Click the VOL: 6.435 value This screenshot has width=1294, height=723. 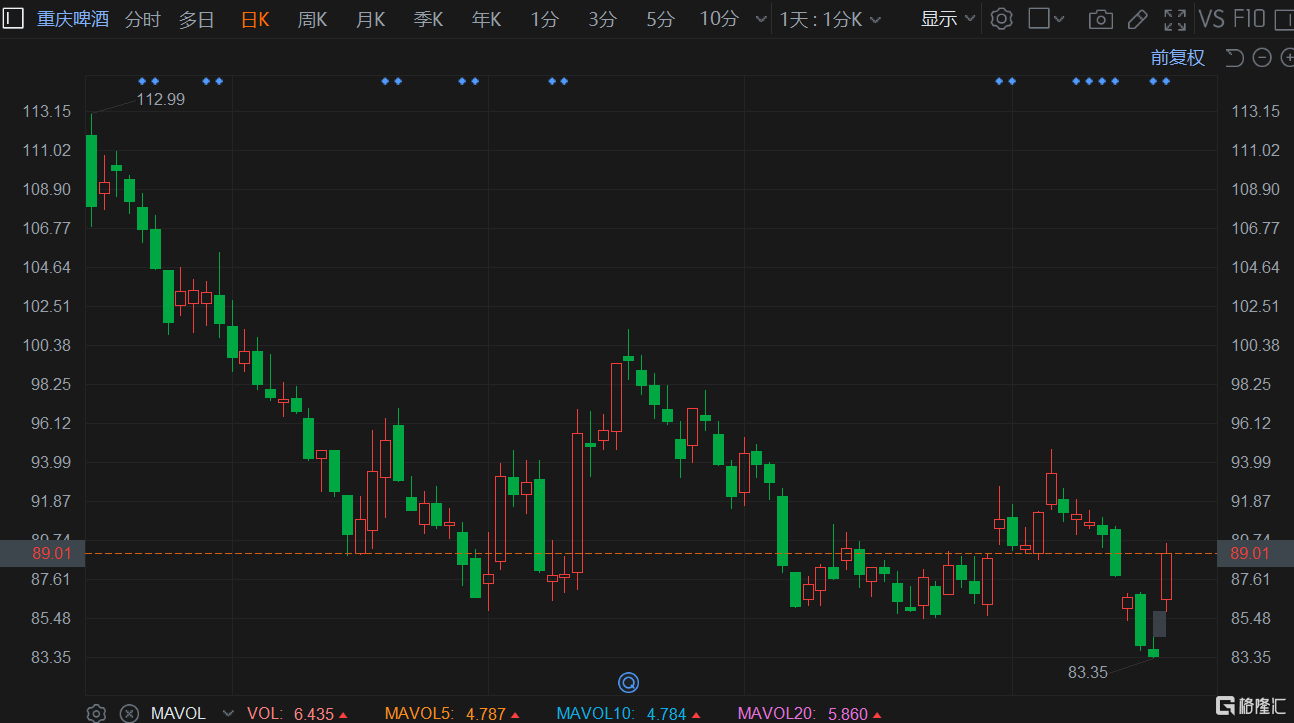click(x=297, y=713)
